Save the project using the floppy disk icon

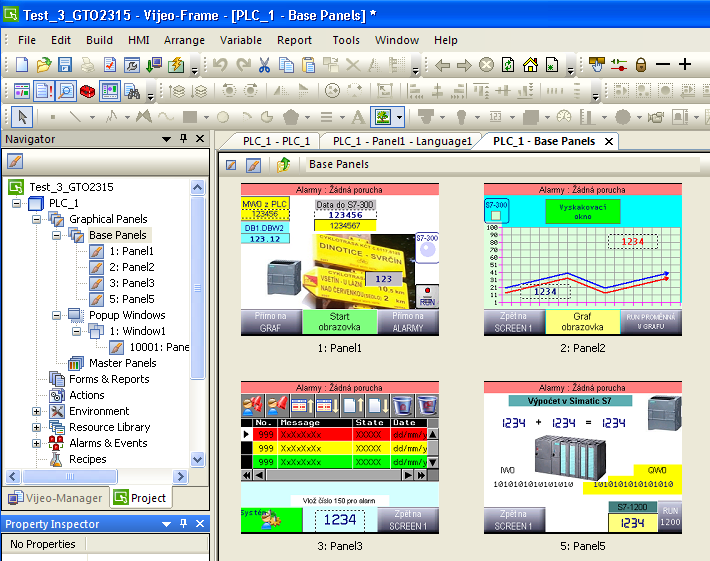(x=65, y=65)
